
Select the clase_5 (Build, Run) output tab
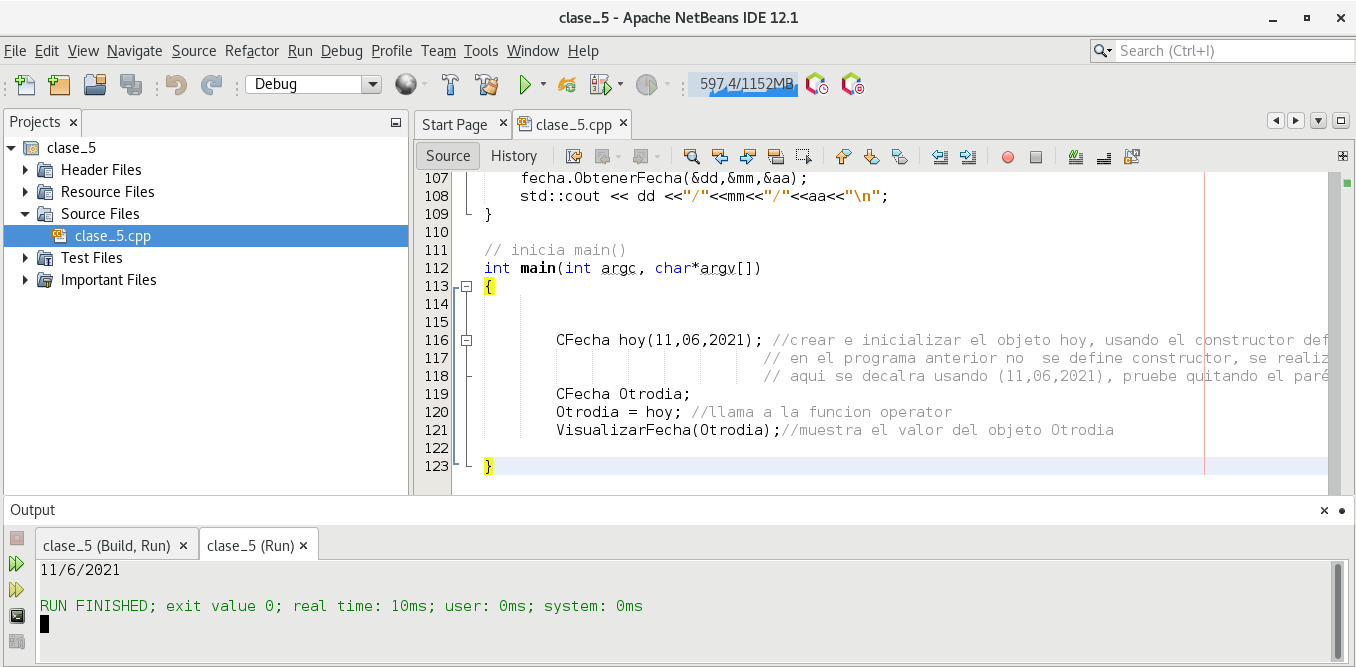coord(107,546)
